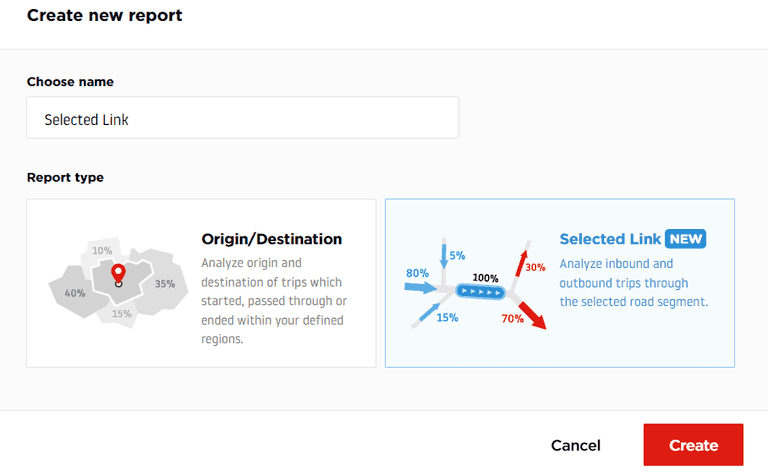Click the 40% region on the map
This screenshot has width=768, height=475.
(75, 293)
